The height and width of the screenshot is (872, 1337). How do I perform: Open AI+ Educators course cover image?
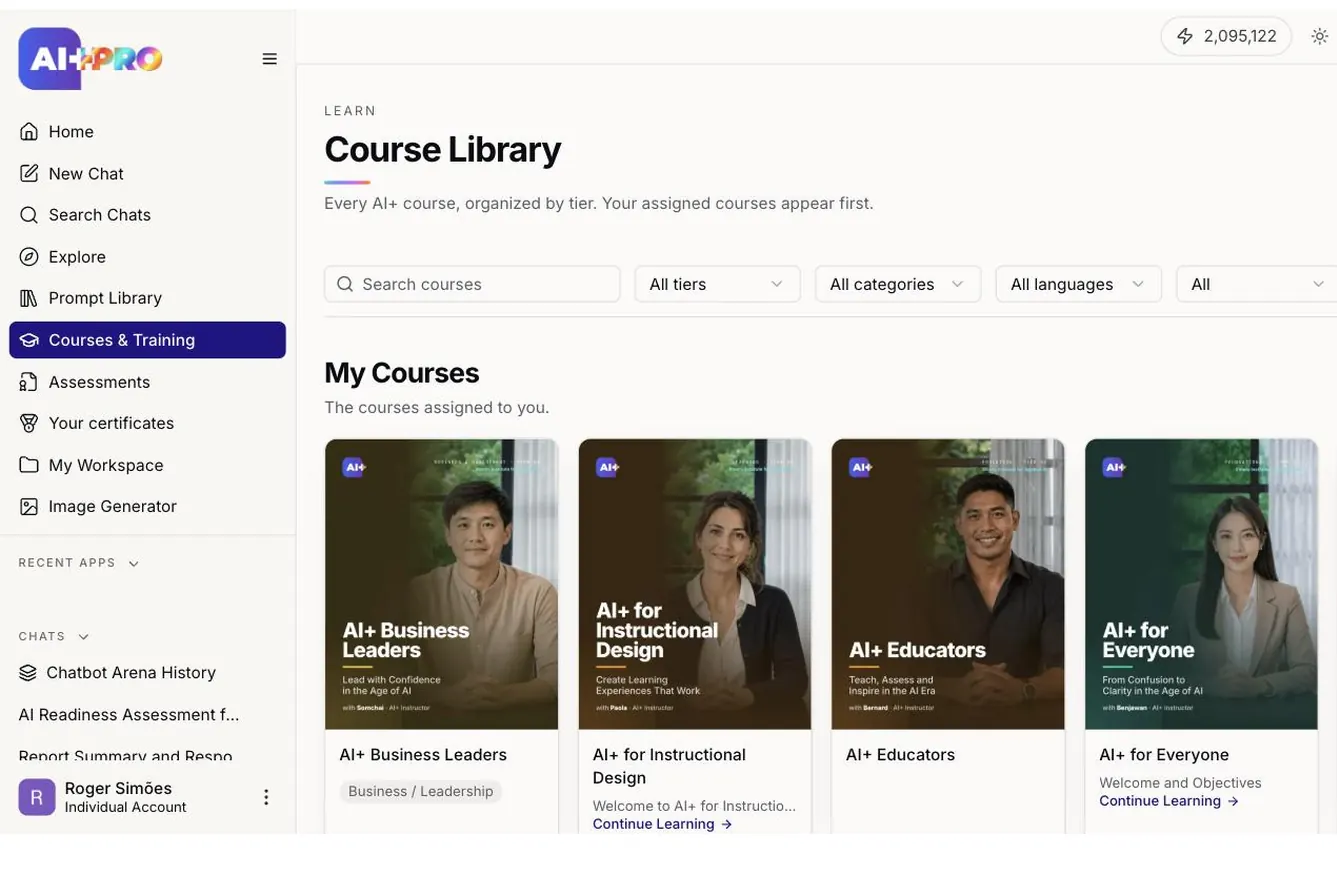click(948, 584)
